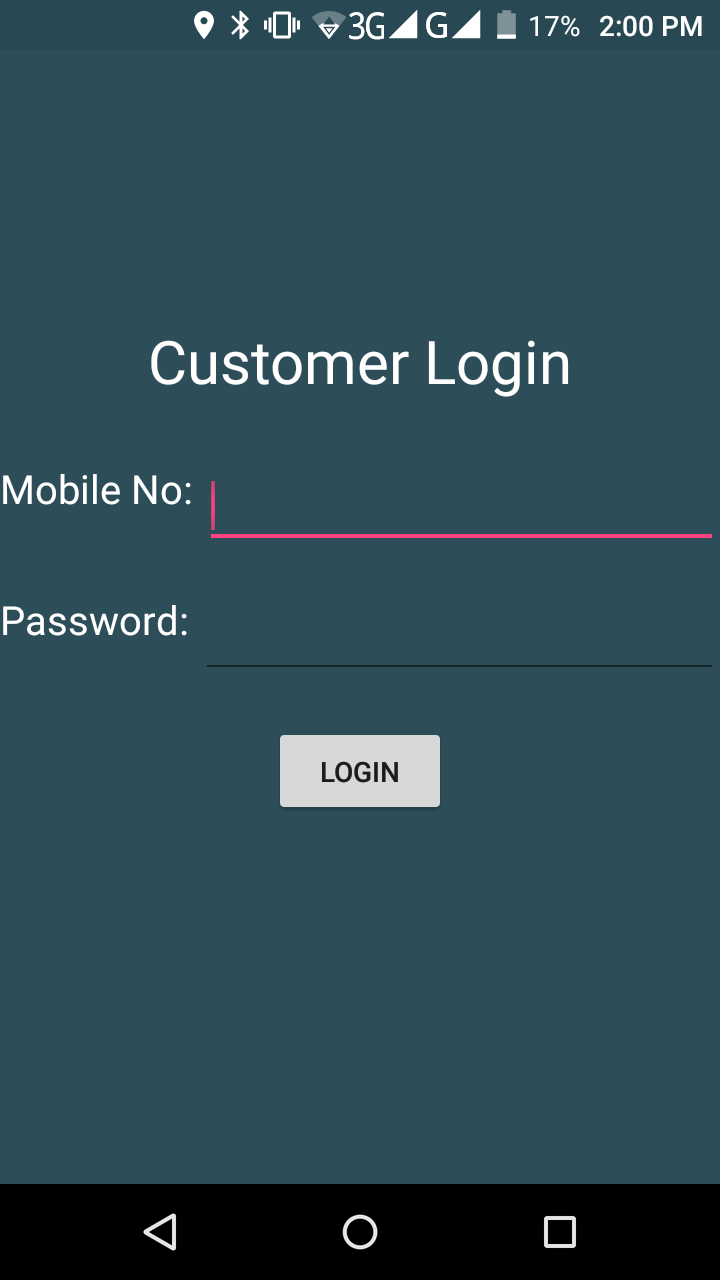The height and width of the screenshot is (1280, 720).
Task: Focus the Password input field
Action: 459,634
